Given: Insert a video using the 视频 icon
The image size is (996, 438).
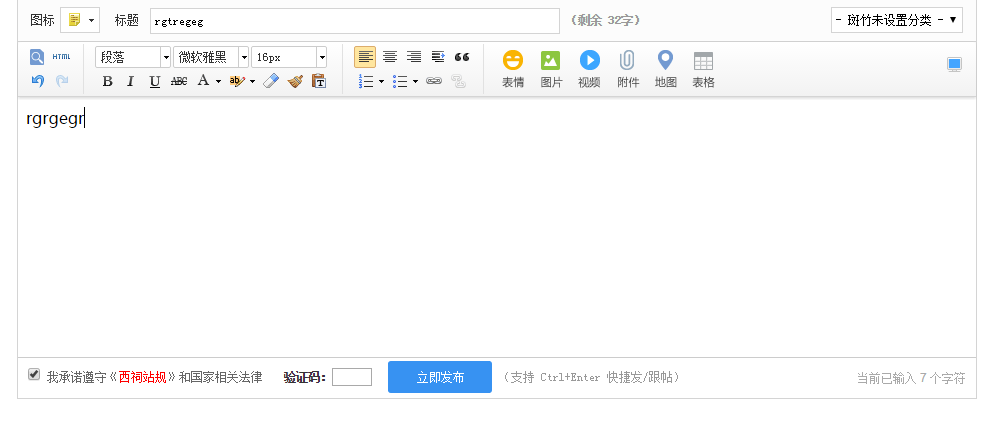Looking at the screenshot, I should pyautogui.click(x=589, y=69).
